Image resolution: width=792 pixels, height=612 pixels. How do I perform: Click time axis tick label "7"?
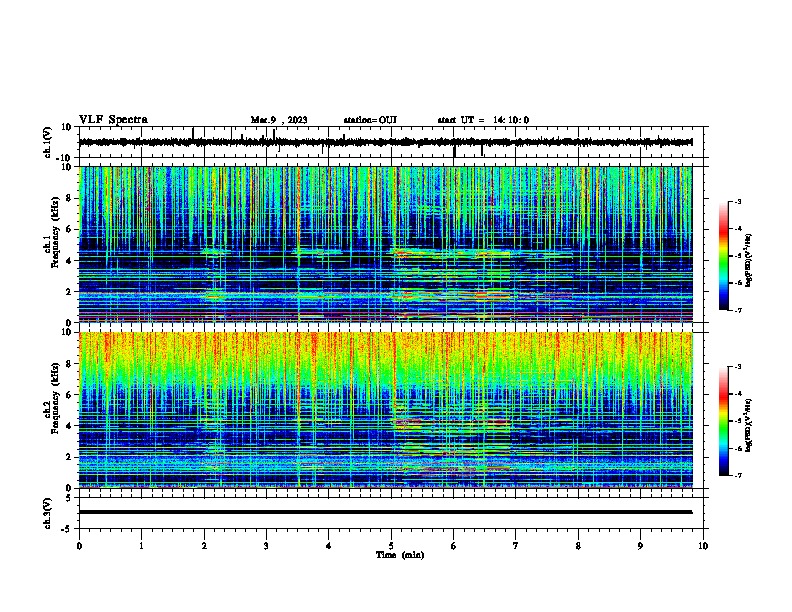pos(516,546)
